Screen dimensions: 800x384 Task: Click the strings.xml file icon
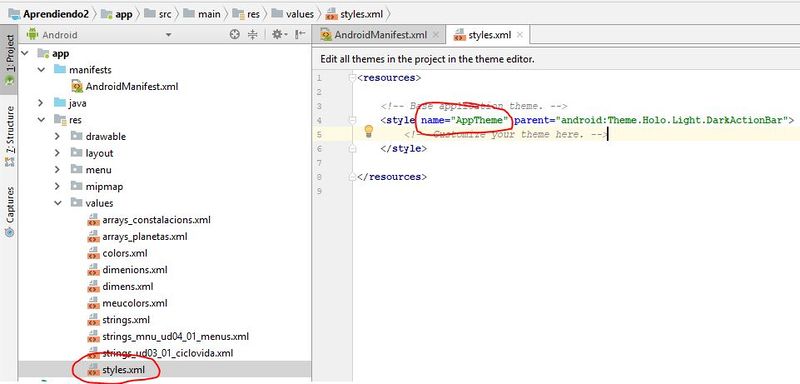pyautogui.click(x=93, y=320)
